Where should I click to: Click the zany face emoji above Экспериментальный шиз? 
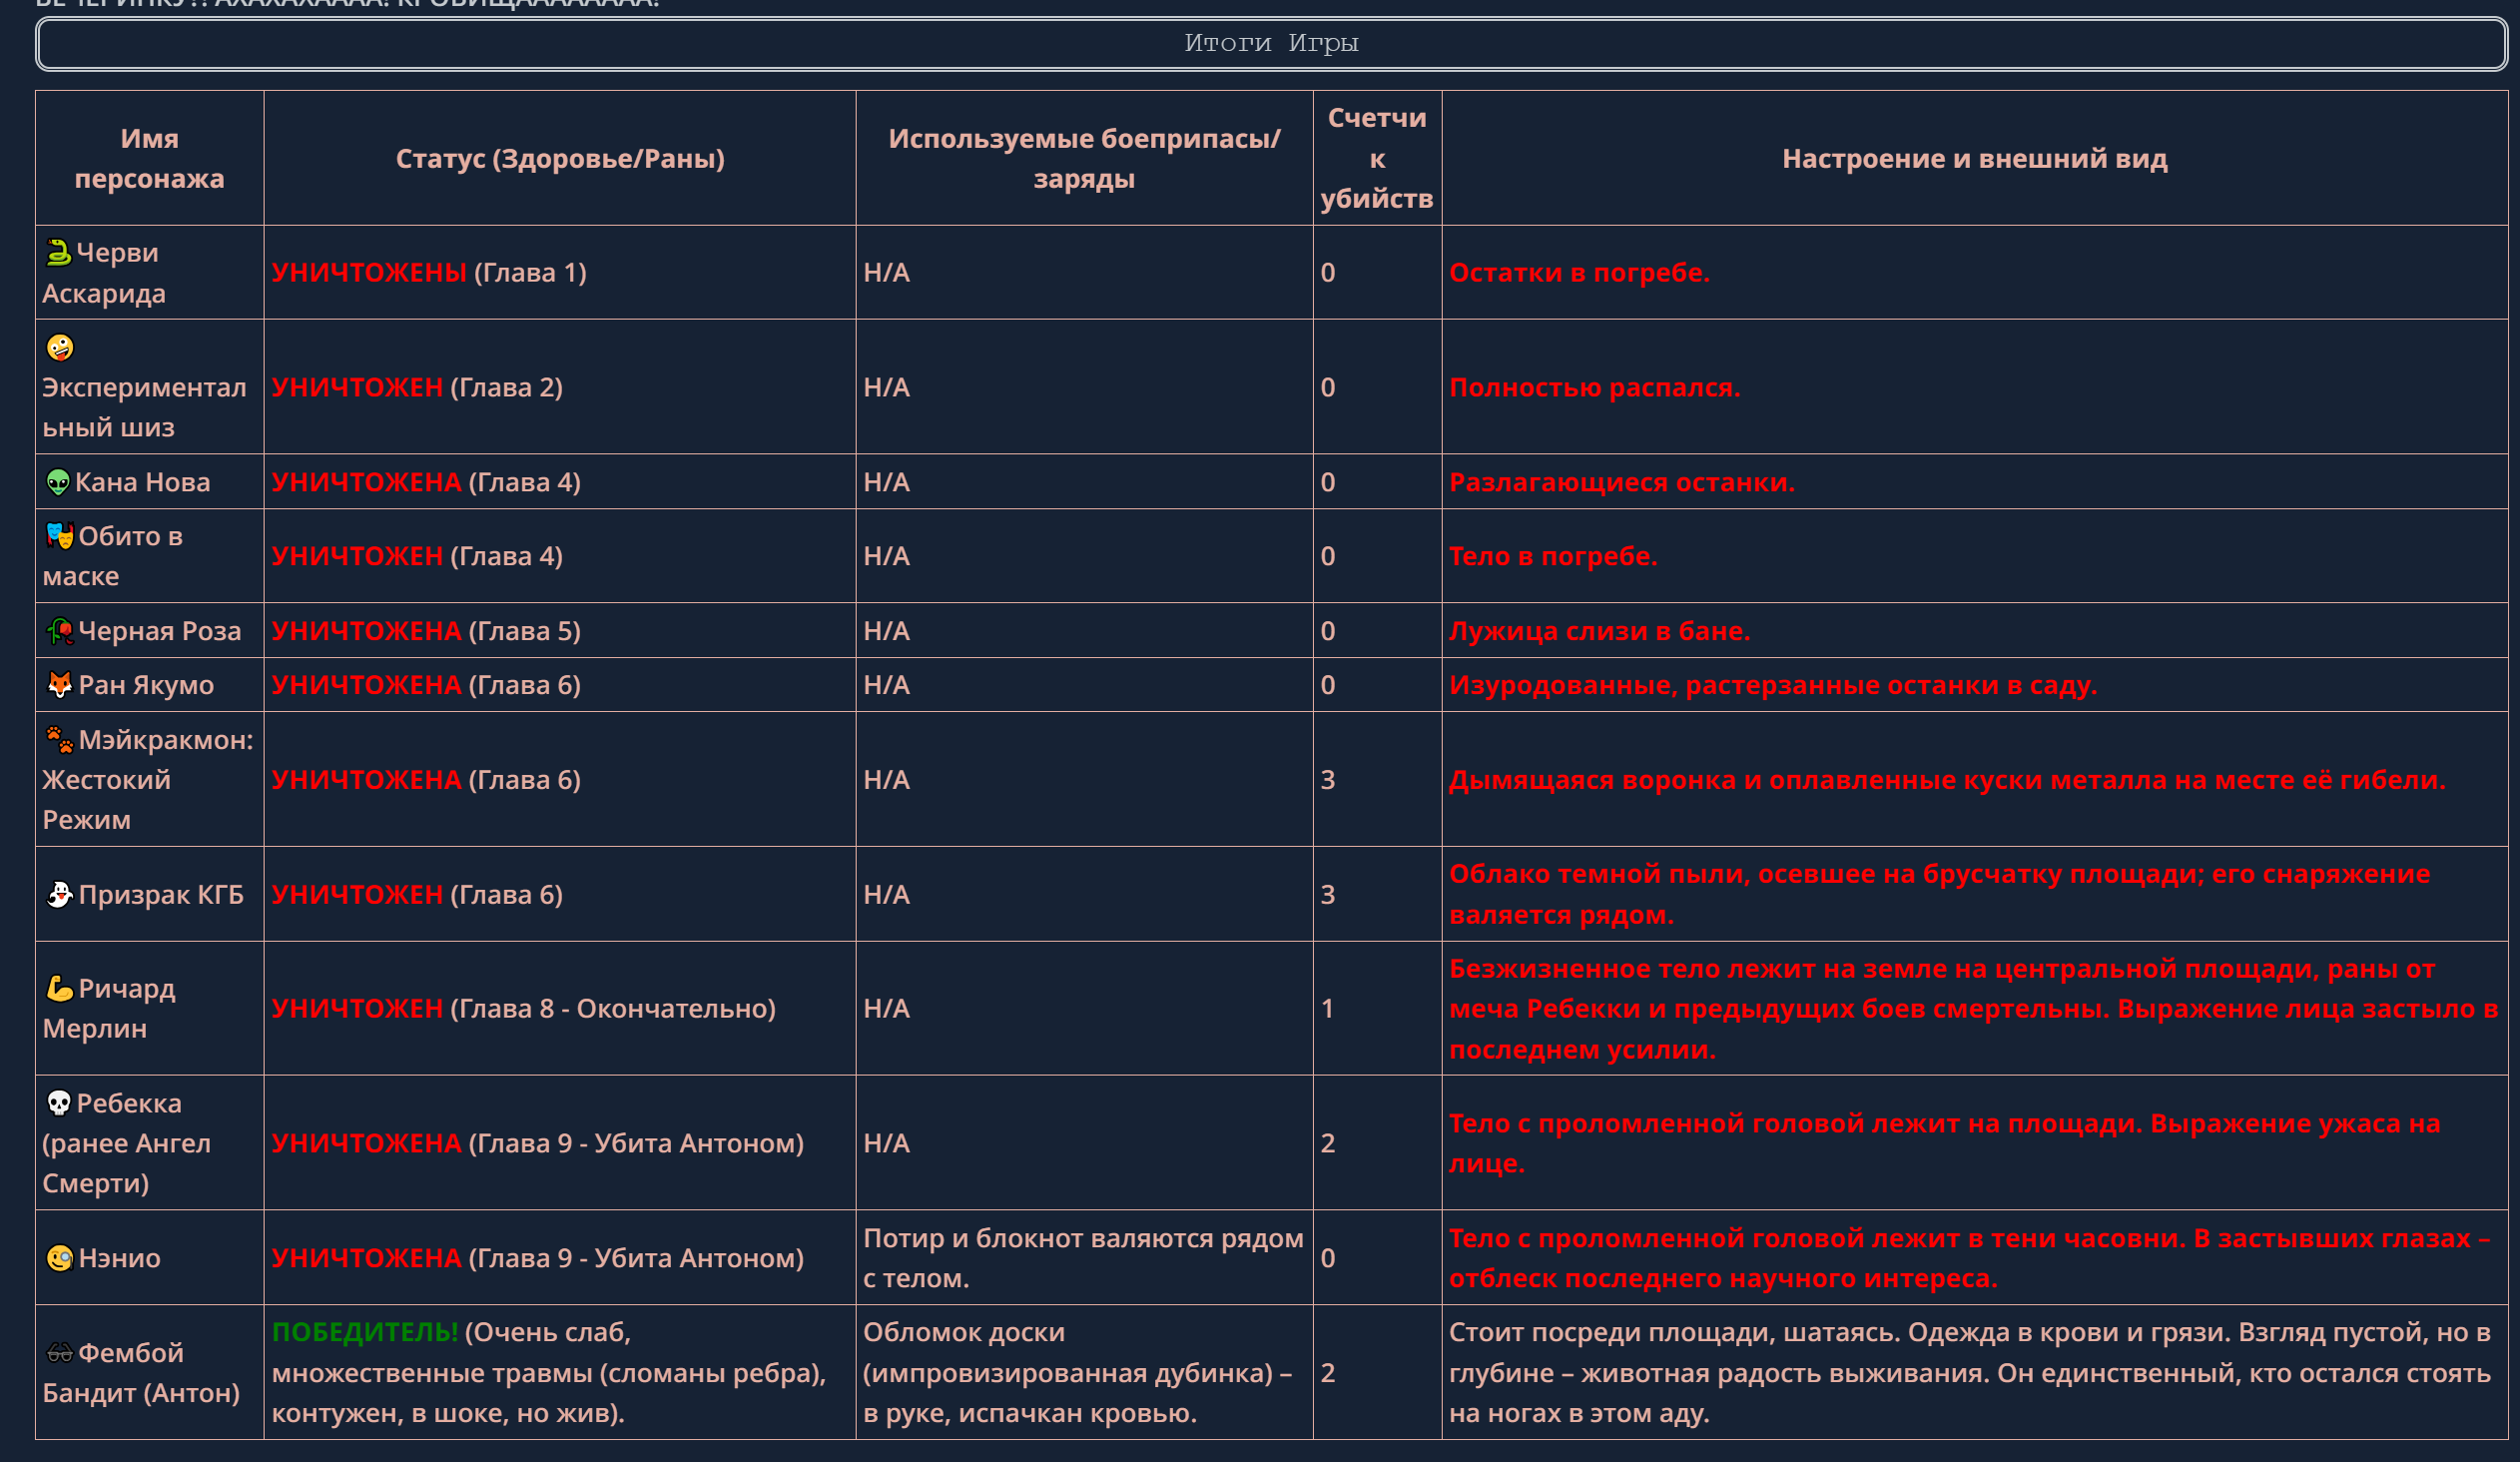pos(60,347)
